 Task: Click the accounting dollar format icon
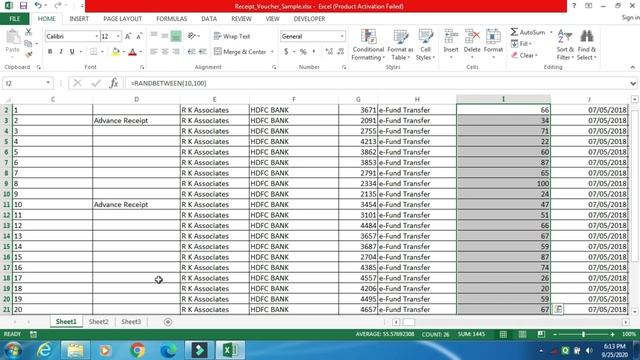coord(286,52)
